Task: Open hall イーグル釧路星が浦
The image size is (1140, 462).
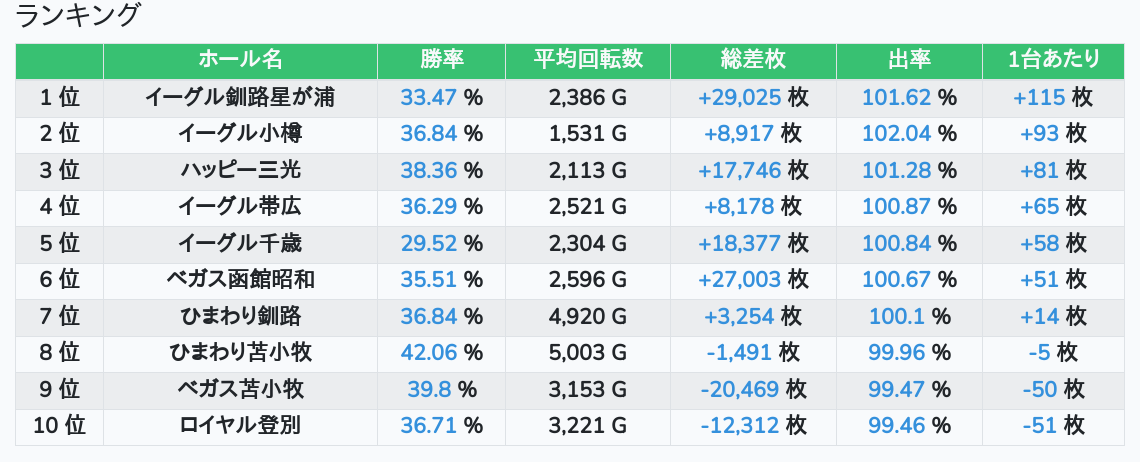Action: [x=240, y=98]
